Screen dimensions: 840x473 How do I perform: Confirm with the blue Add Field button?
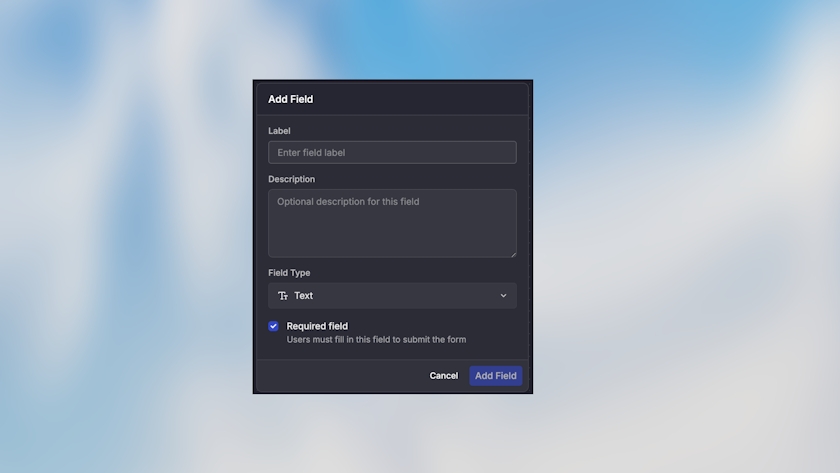pyautogui.click(x=495, y=376)
